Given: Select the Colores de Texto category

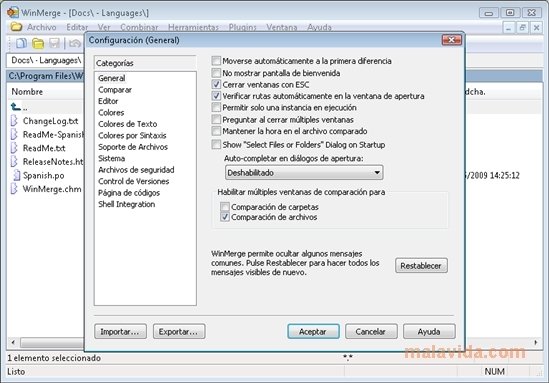Looking at the screenshot, I should pyautogui.click(x=127, y=124).
